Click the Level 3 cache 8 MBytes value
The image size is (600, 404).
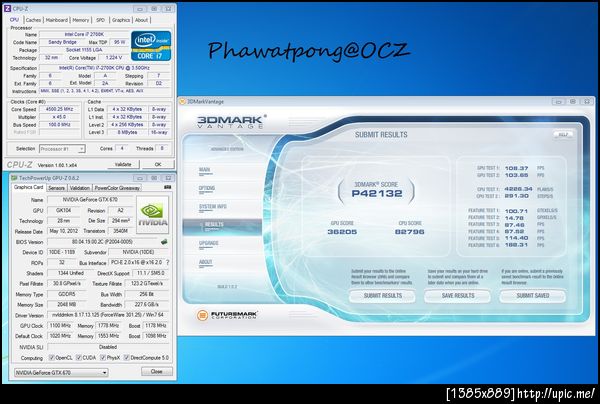127,132
